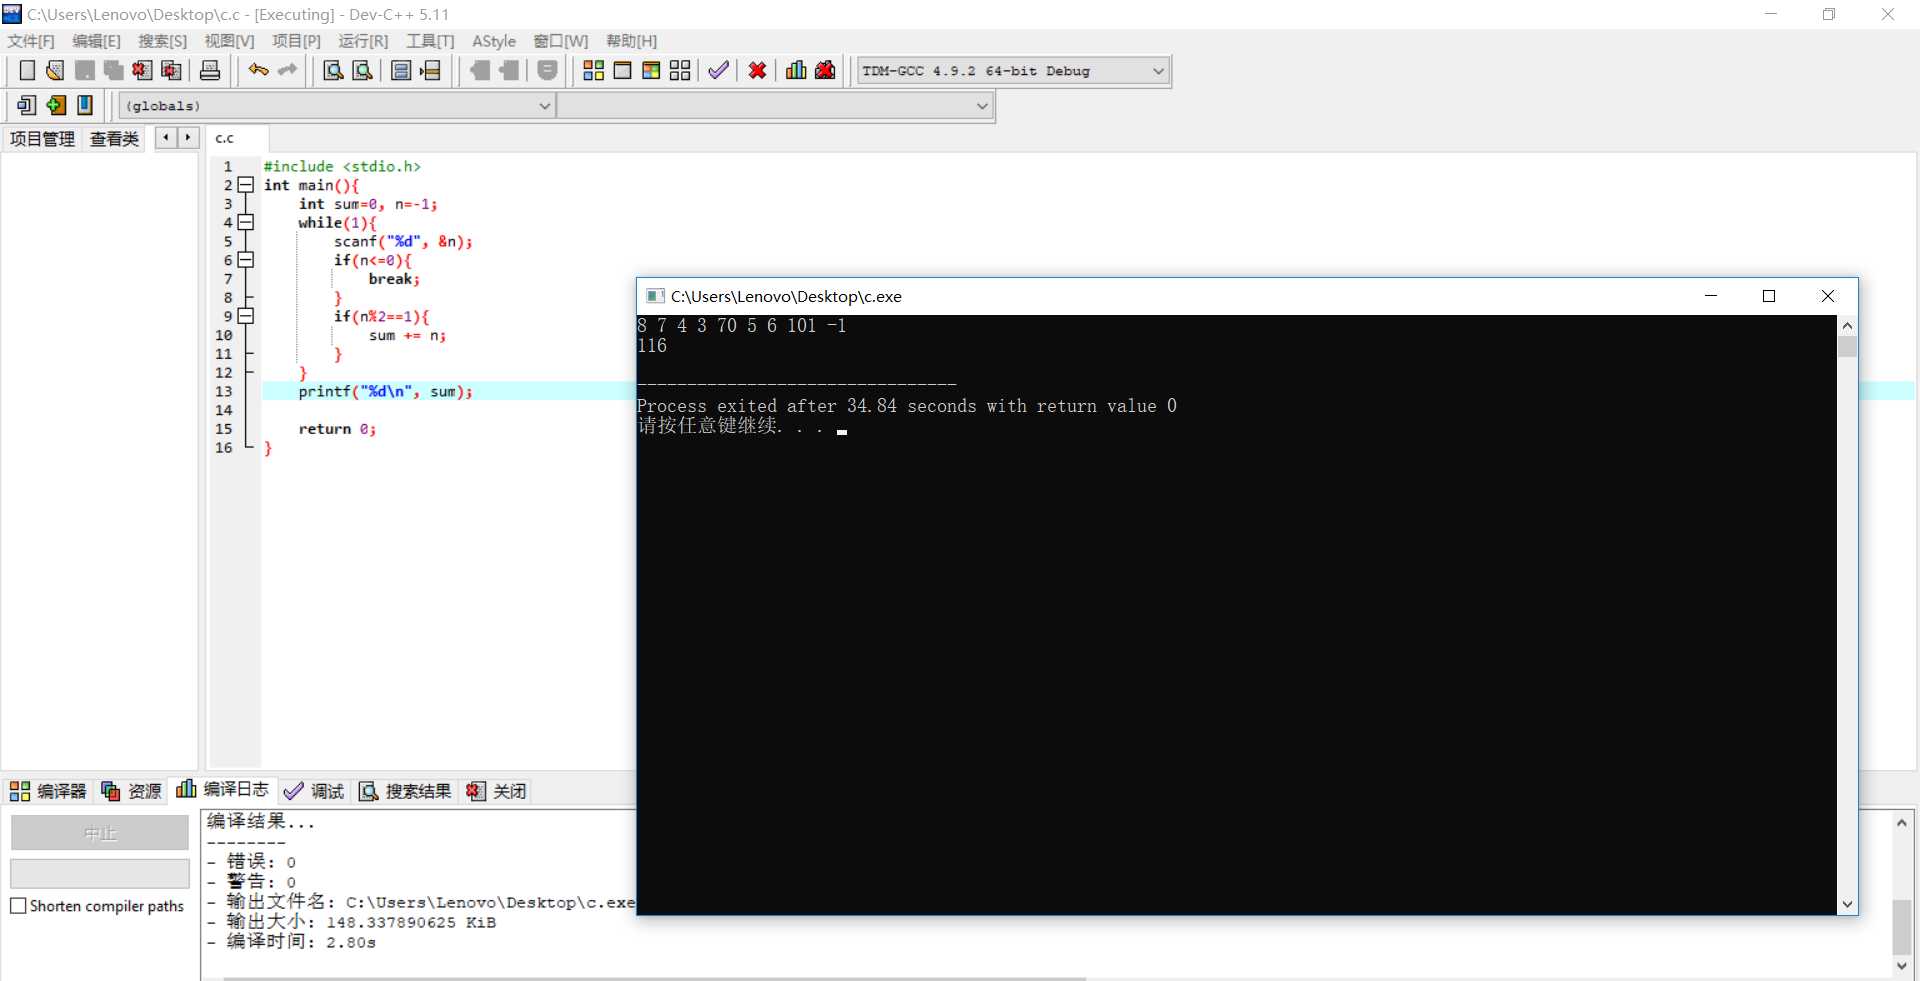The width and height of the screenshot is (1920, 981).
Task: Click the Profile Analysis bar chart icon
Action: (796, 70)
